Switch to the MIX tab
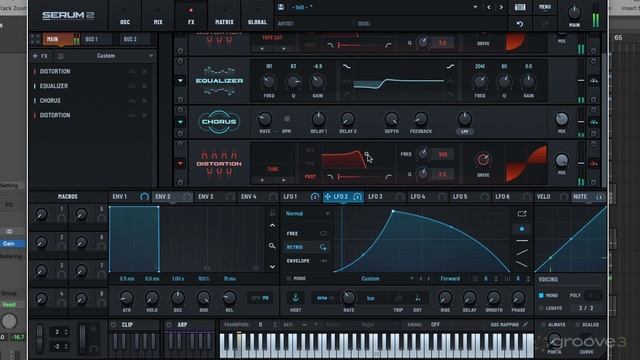The image size is (640, 360). [158, 16]
